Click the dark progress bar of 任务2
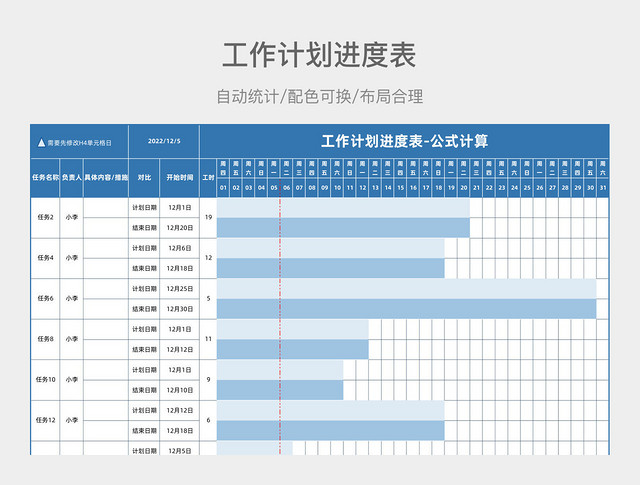Viewport: 640px width, 485px height. click(343, 228)
